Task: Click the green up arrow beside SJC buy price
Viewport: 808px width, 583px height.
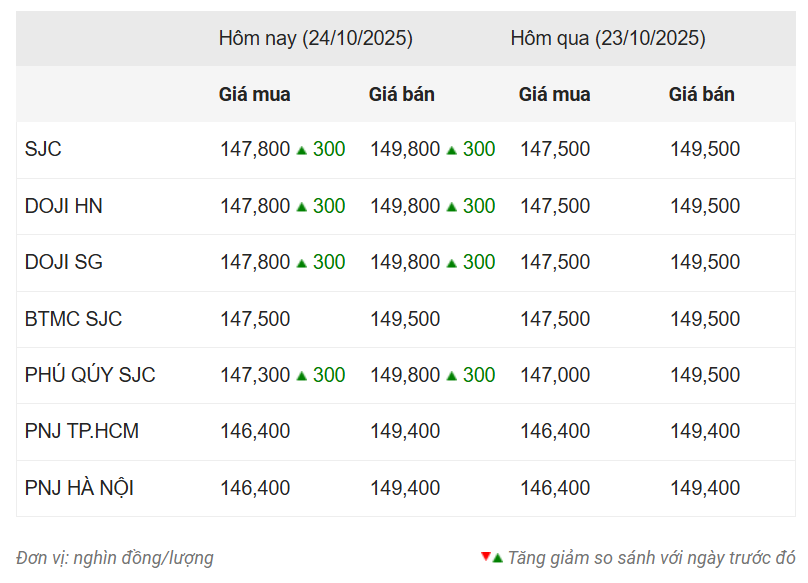Action: [301, 150]
